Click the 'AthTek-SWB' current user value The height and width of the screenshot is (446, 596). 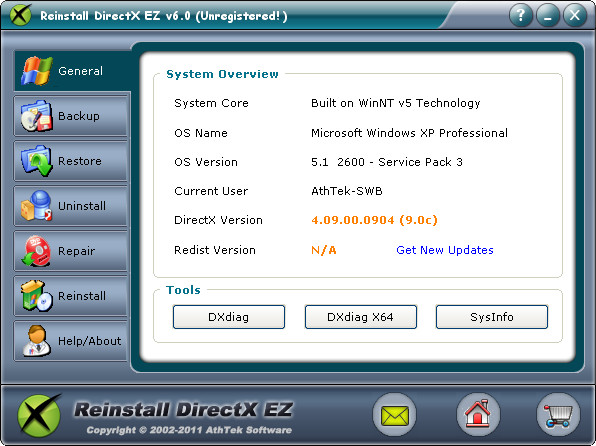[x=347, y=191]
